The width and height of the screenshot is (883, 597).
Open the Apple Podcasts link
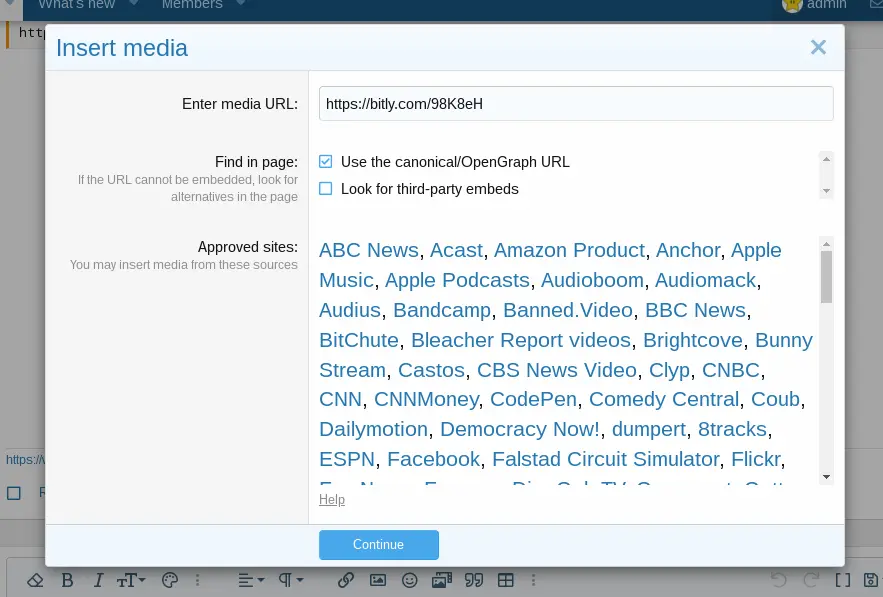point(457,280)
